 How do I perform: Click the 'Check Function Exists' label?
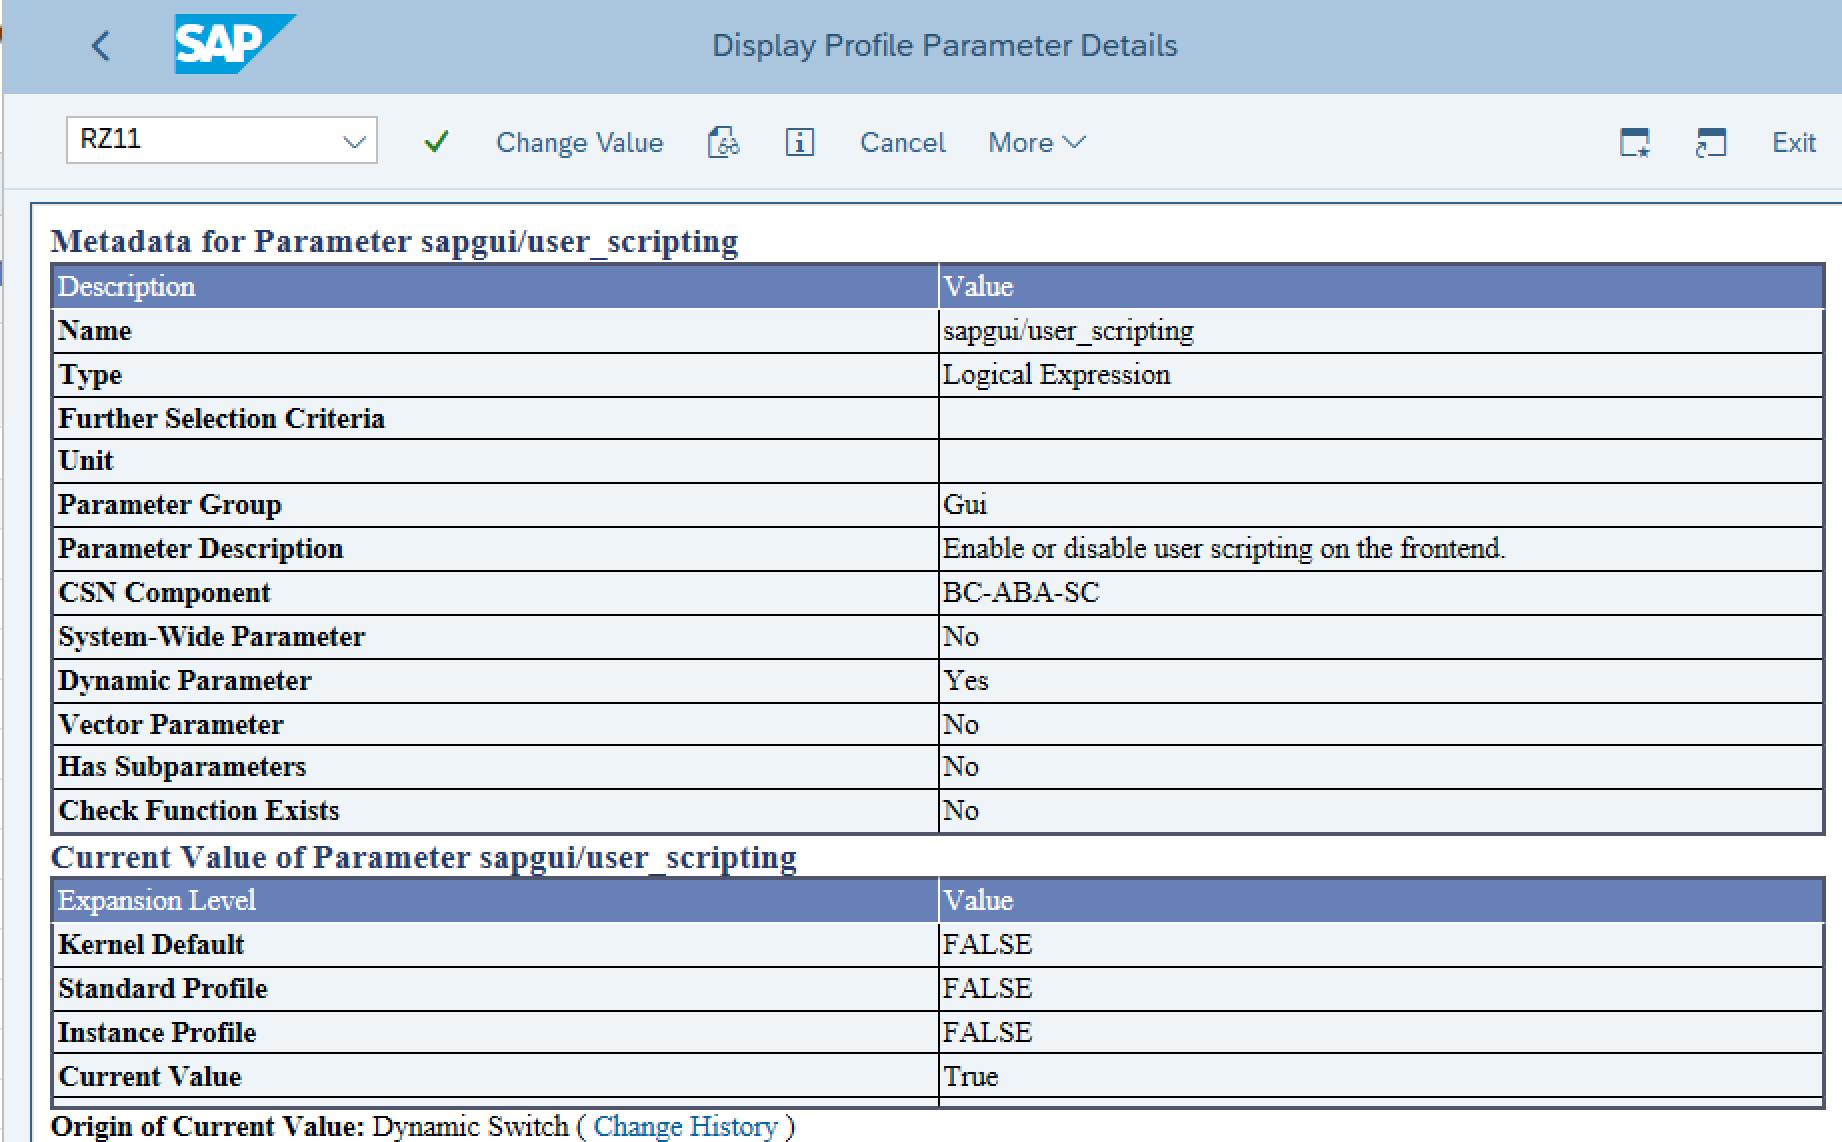point(198,810)
